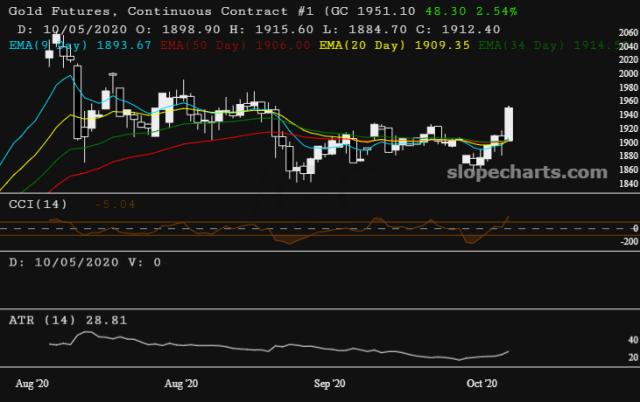640x402 pixels.
Task: Click the CCI zero dashed line label
Action: click(x=635, y=229)
